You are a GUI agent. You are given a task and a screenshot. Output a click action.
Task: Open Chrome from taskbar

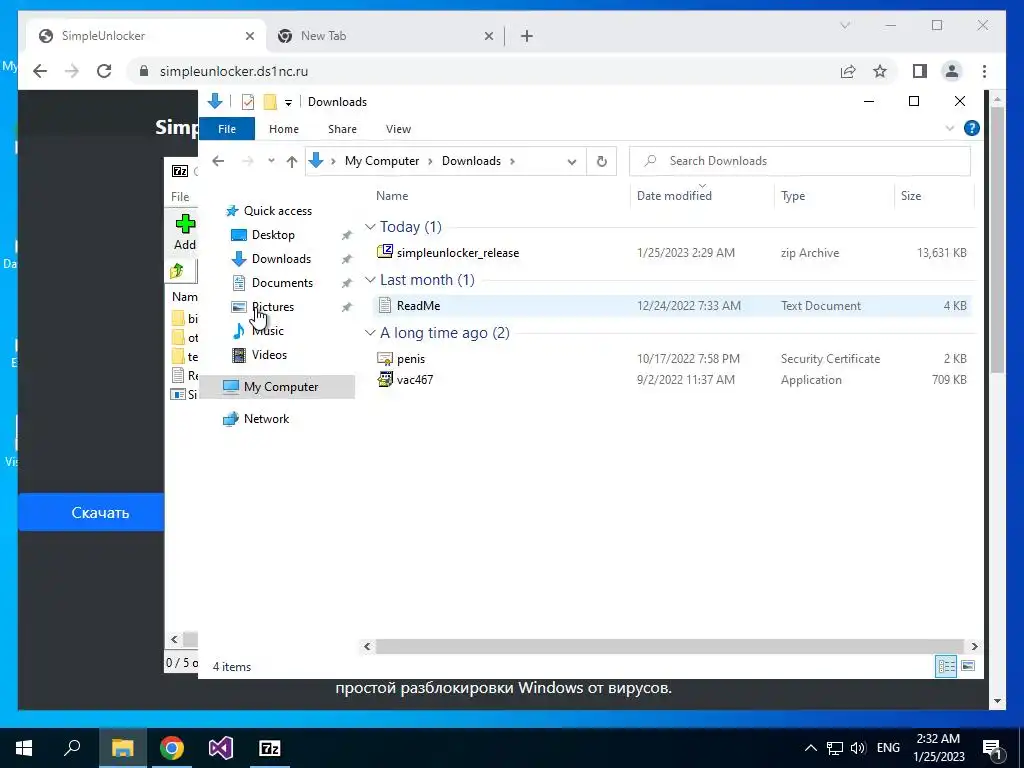pyautogui.click(x=172, y=748)
